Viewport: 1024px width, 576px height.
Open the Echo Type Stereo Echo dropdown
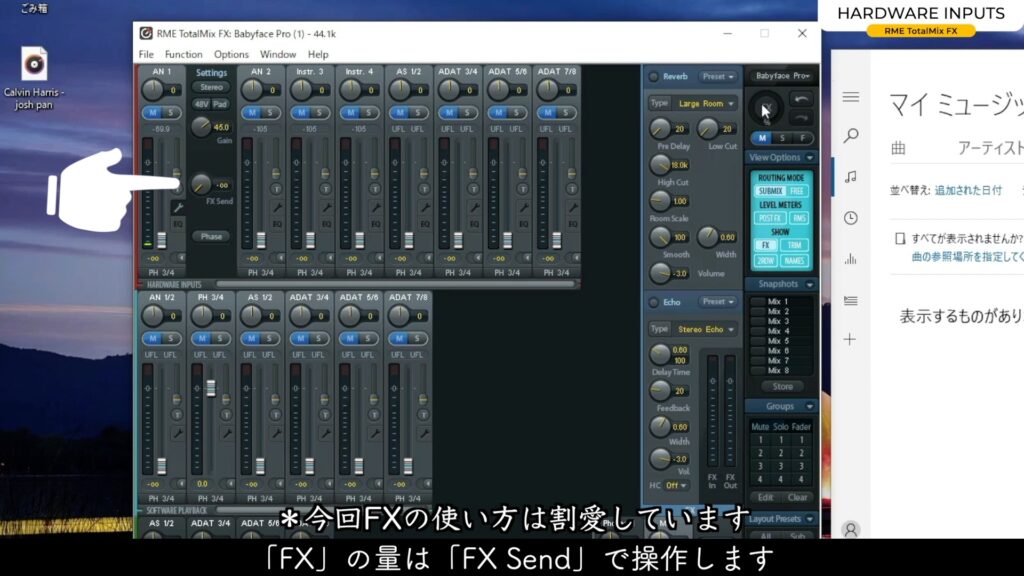[705, 329]
